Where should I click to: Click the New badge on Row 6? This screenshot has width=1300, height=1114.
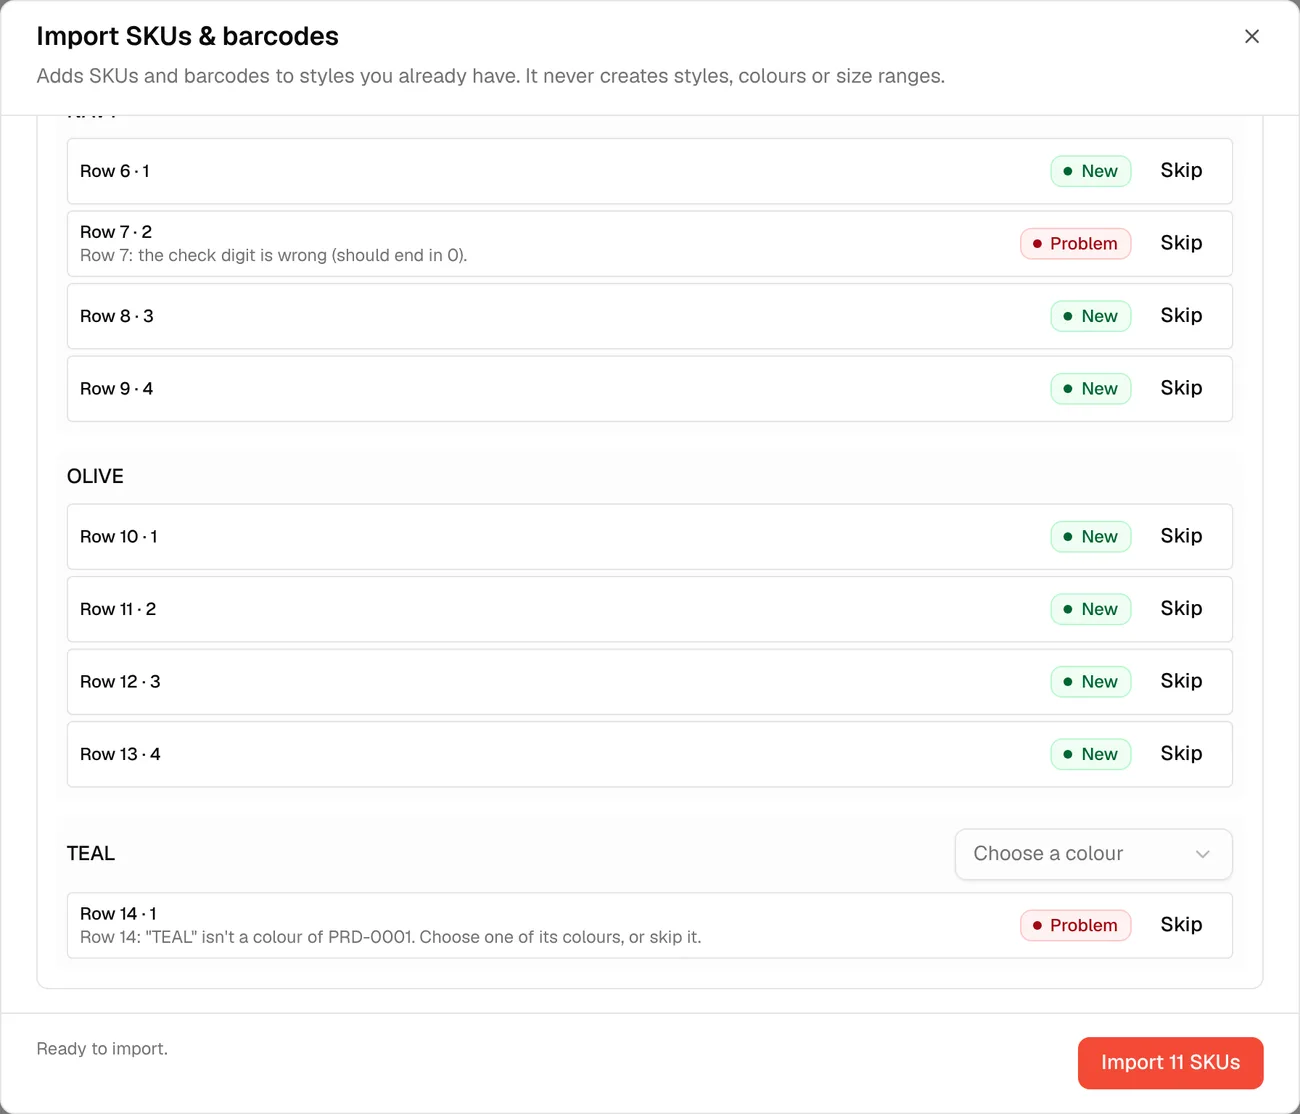point(1090,171)
